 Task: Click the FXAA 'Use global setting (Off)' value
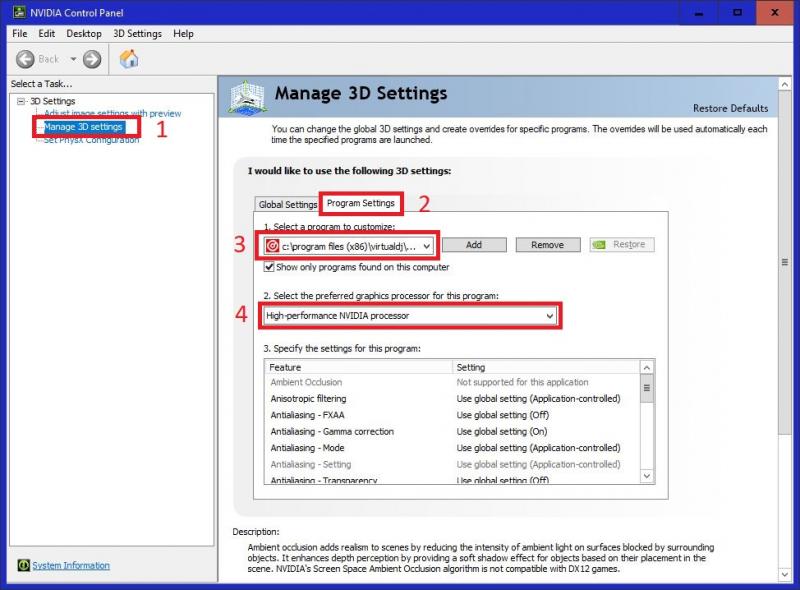tap(503, 415)
